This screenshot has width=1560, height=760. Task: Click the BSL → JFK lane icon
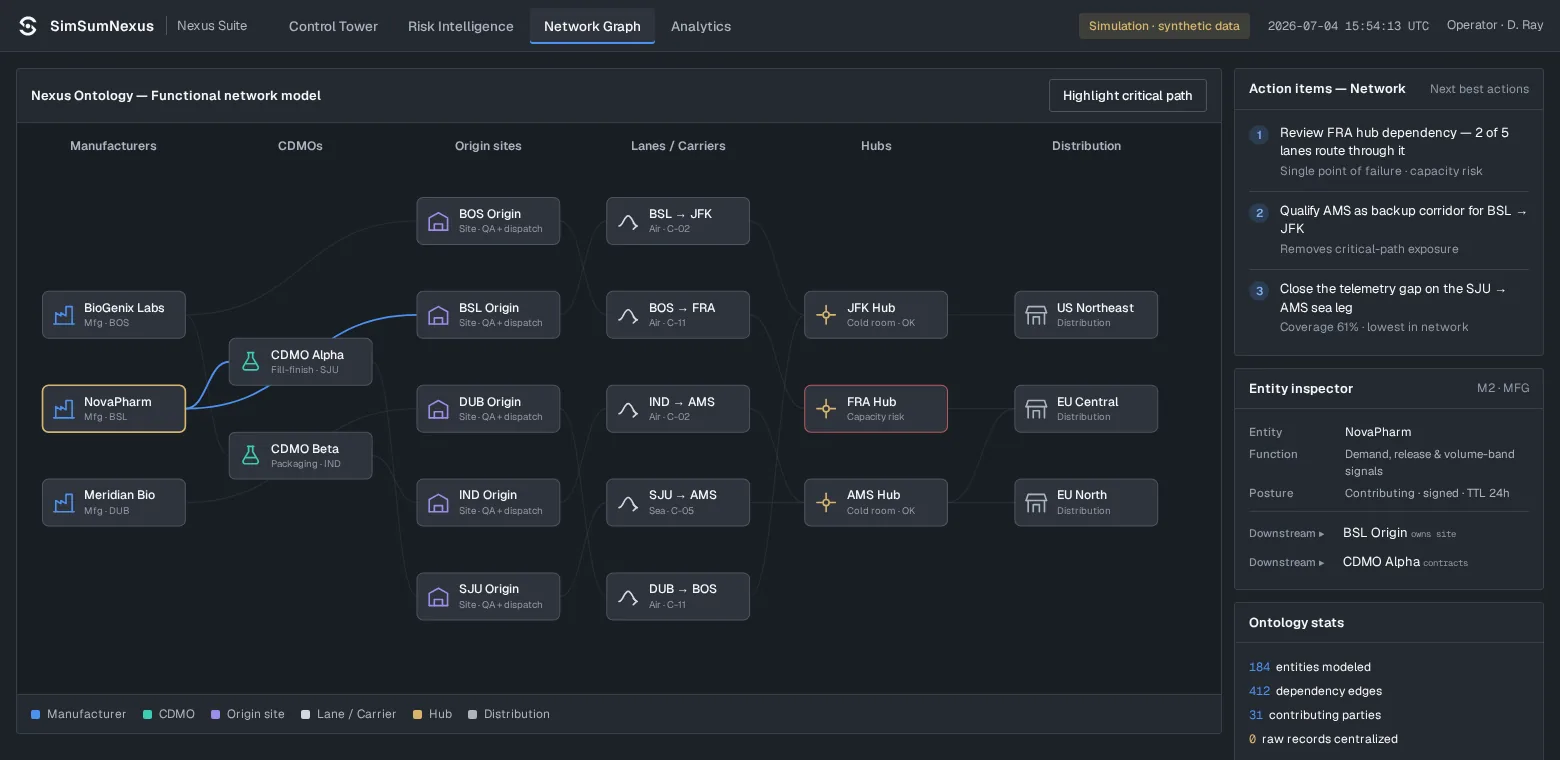628,221
